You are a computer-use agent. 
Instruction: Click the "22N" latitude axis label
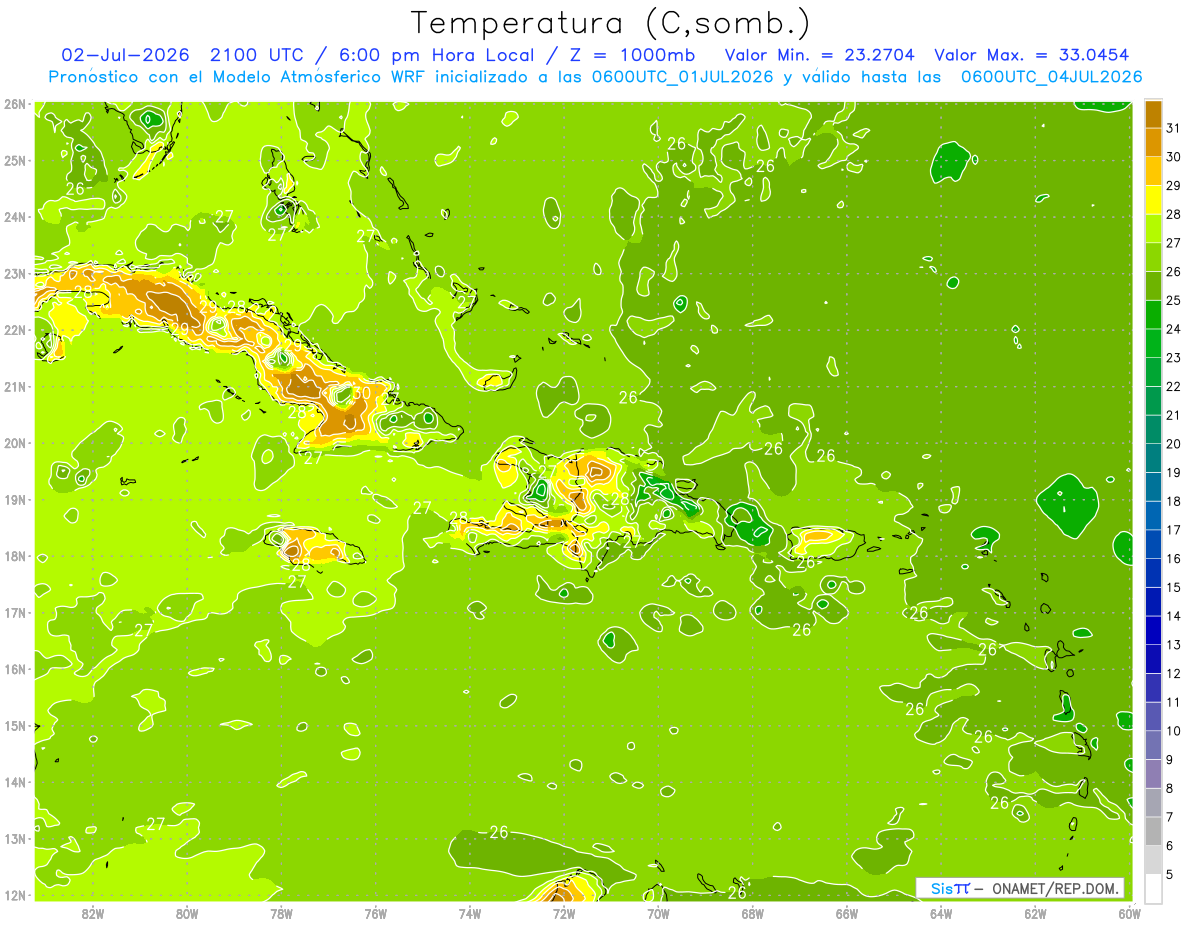pos(14,330)
